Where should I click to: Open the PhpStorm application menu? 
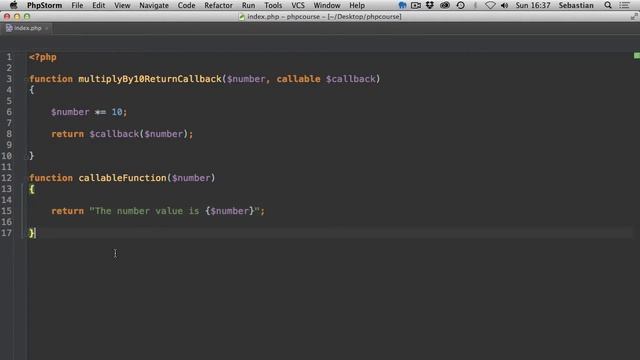(44, 5)
